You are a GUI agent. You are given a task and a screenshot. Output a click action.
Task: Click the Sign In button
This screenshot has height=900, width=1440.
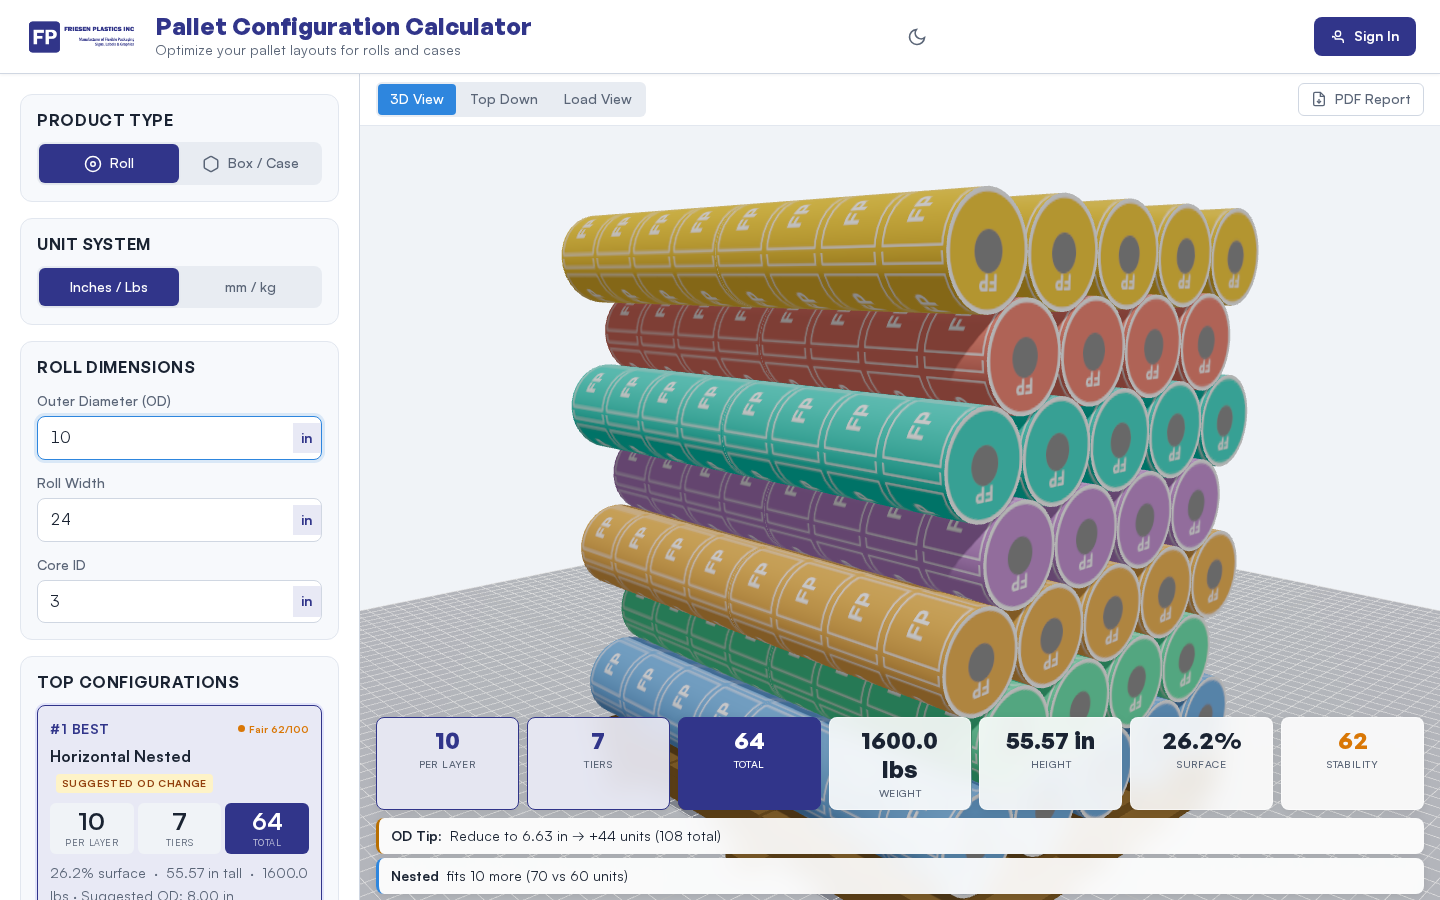(x=1364, y=36)
